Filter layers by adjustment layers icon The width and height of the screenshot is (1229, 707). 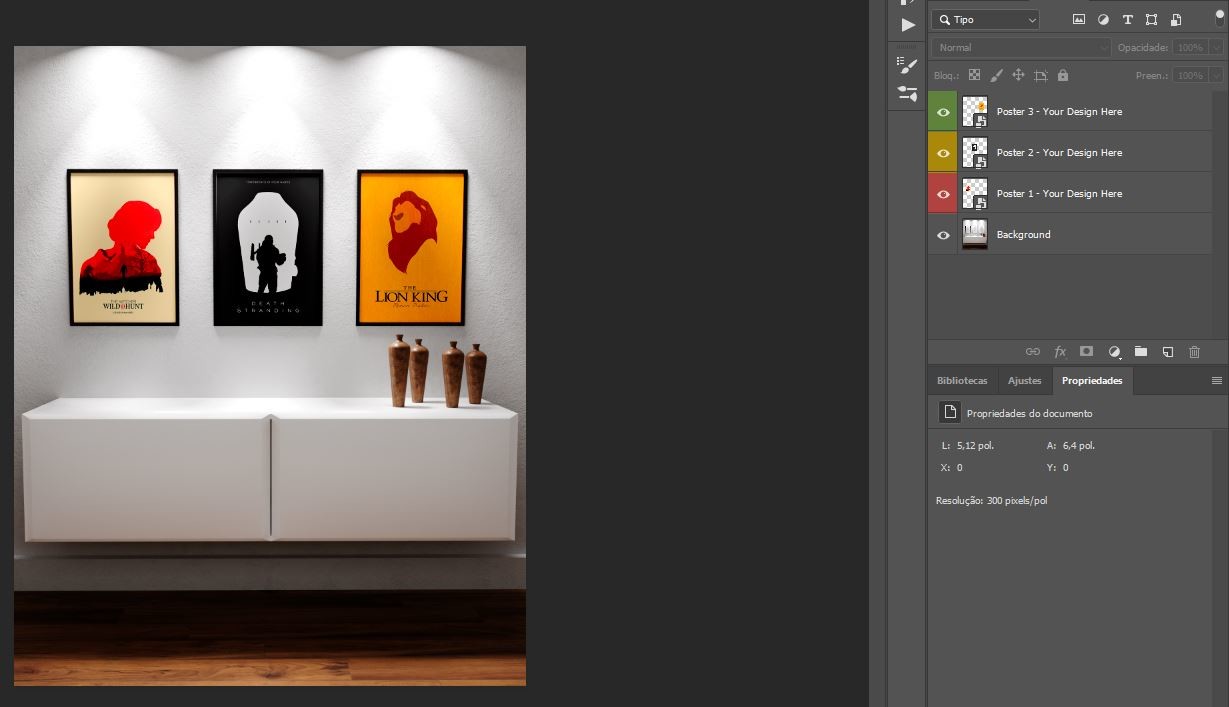click(x=1103, y=19)
